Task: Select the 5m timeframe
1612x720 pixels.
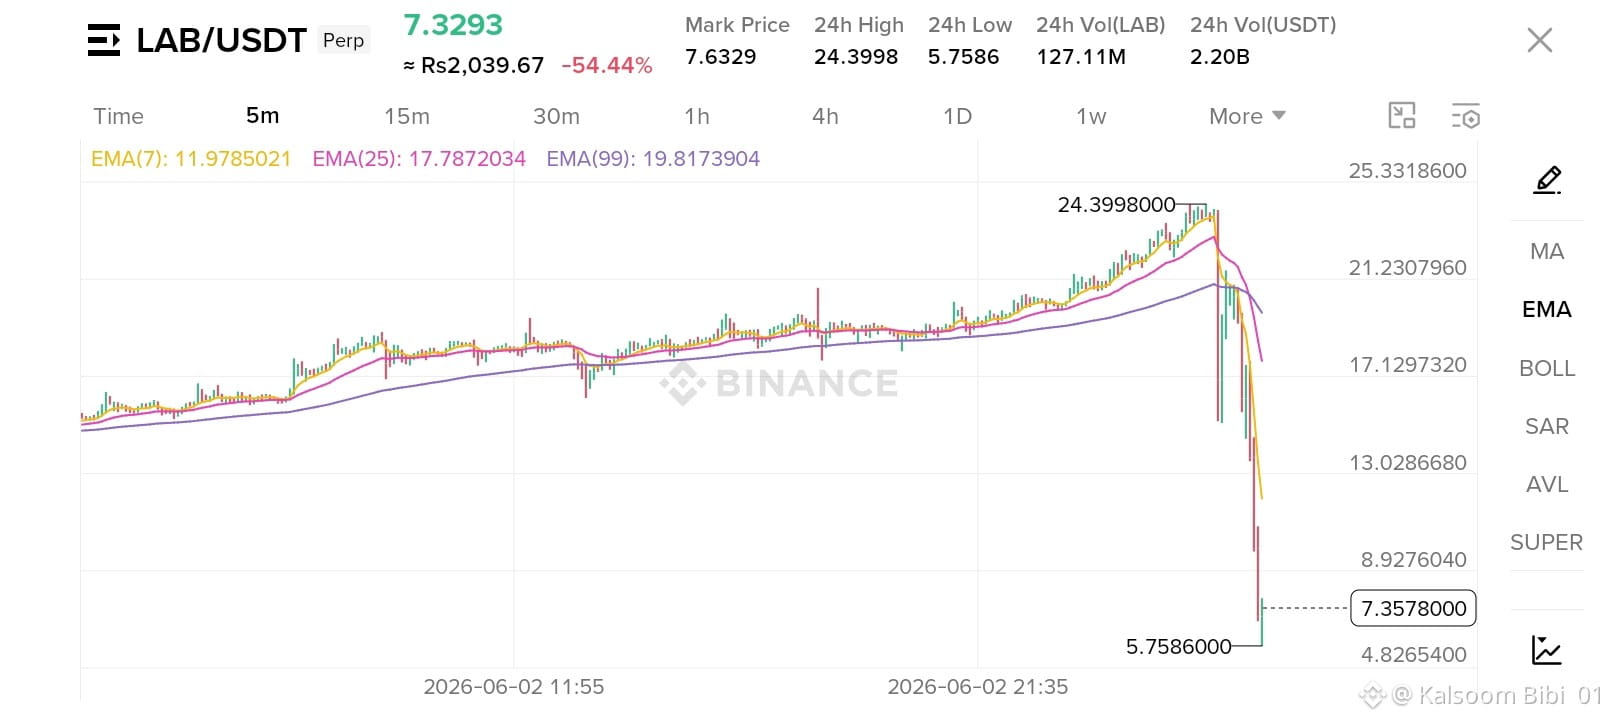Action: [x=263, y=116]
